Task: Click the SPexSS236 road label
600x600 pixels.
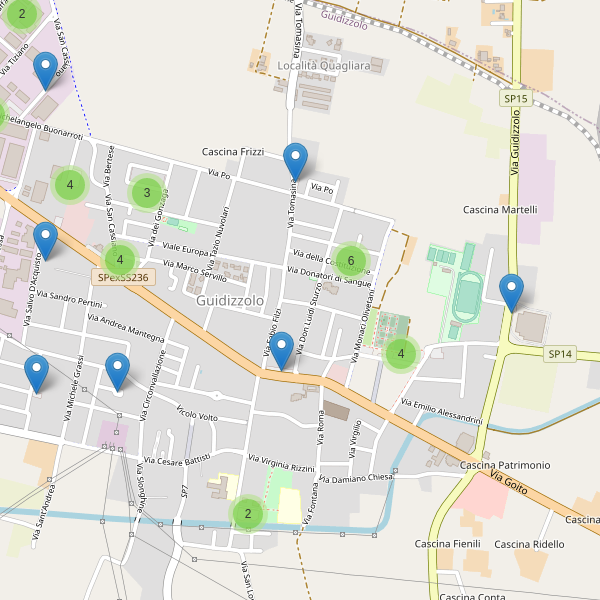Action: (124, 277)
